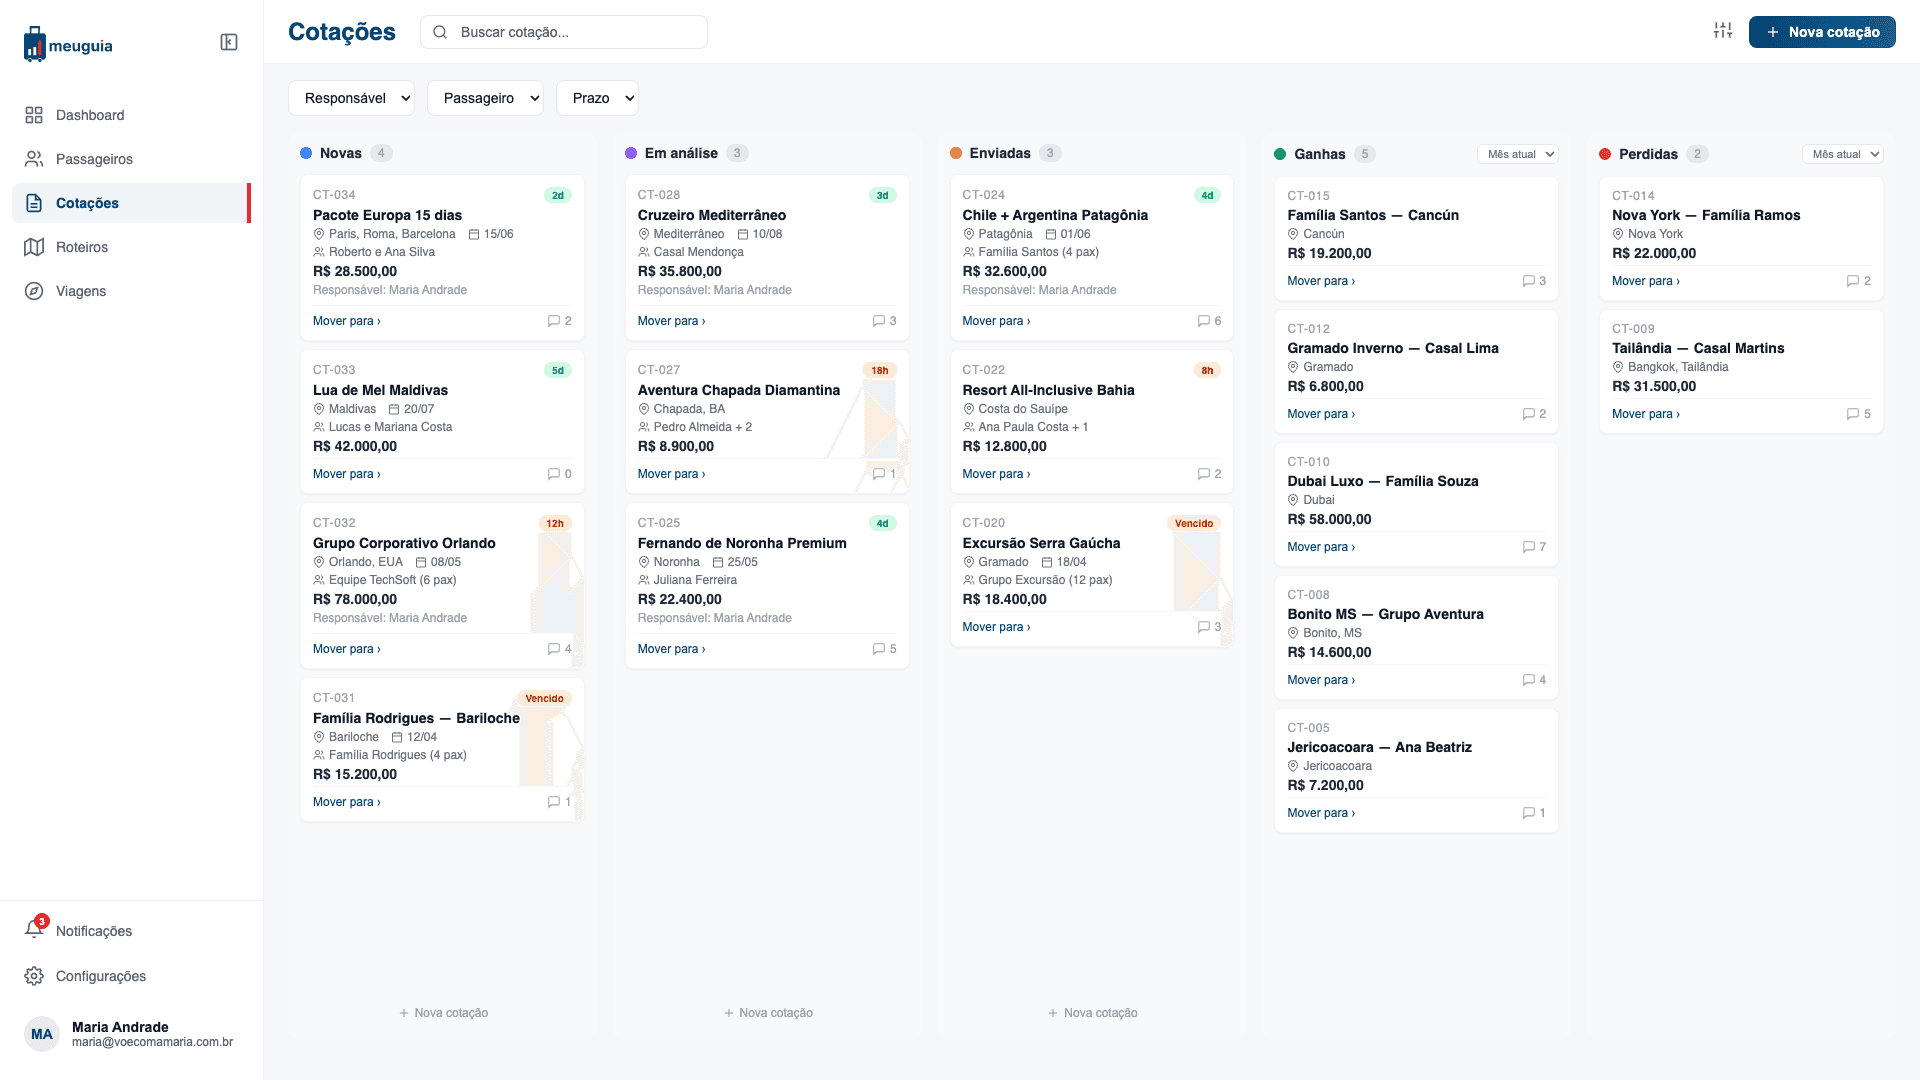1920x1080 pixels.
Task: Click the Jericoacoara — Ana Beatriz title
Action: [x=1379, y=747]
